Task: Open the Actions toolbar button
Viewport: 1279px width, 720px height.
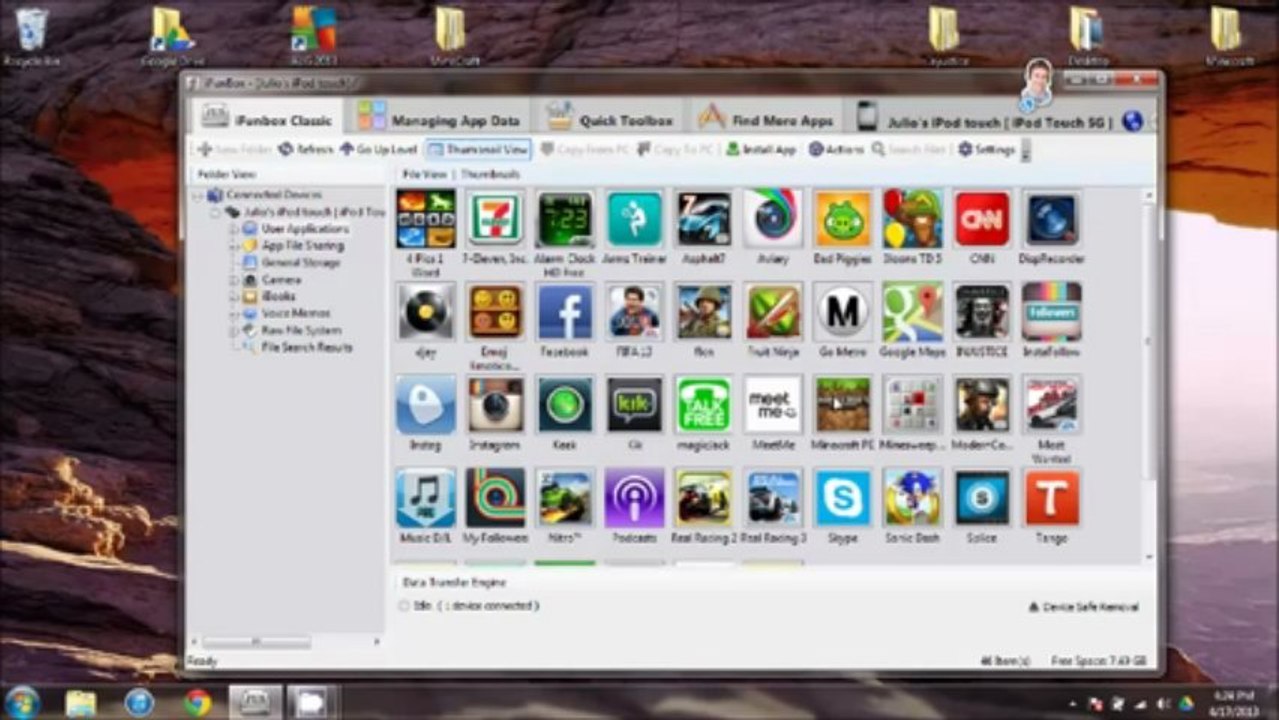Action: point(836,149)
